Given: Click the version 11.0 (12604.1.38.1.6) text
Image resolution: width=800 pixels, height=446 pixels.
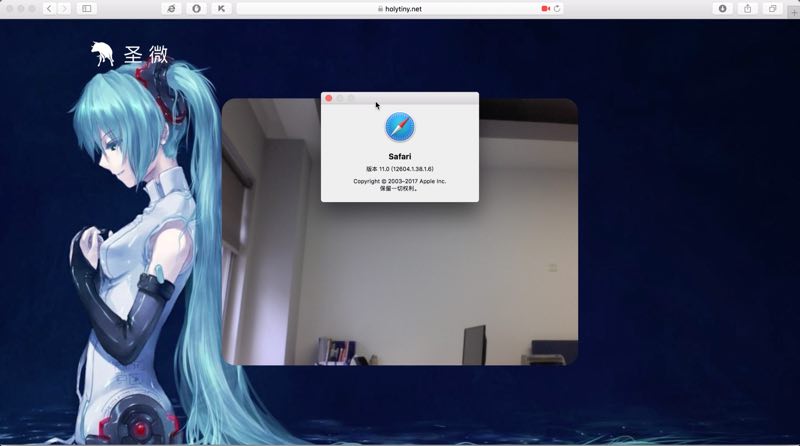Looking at the screenshot, I should tap(399, 169).
